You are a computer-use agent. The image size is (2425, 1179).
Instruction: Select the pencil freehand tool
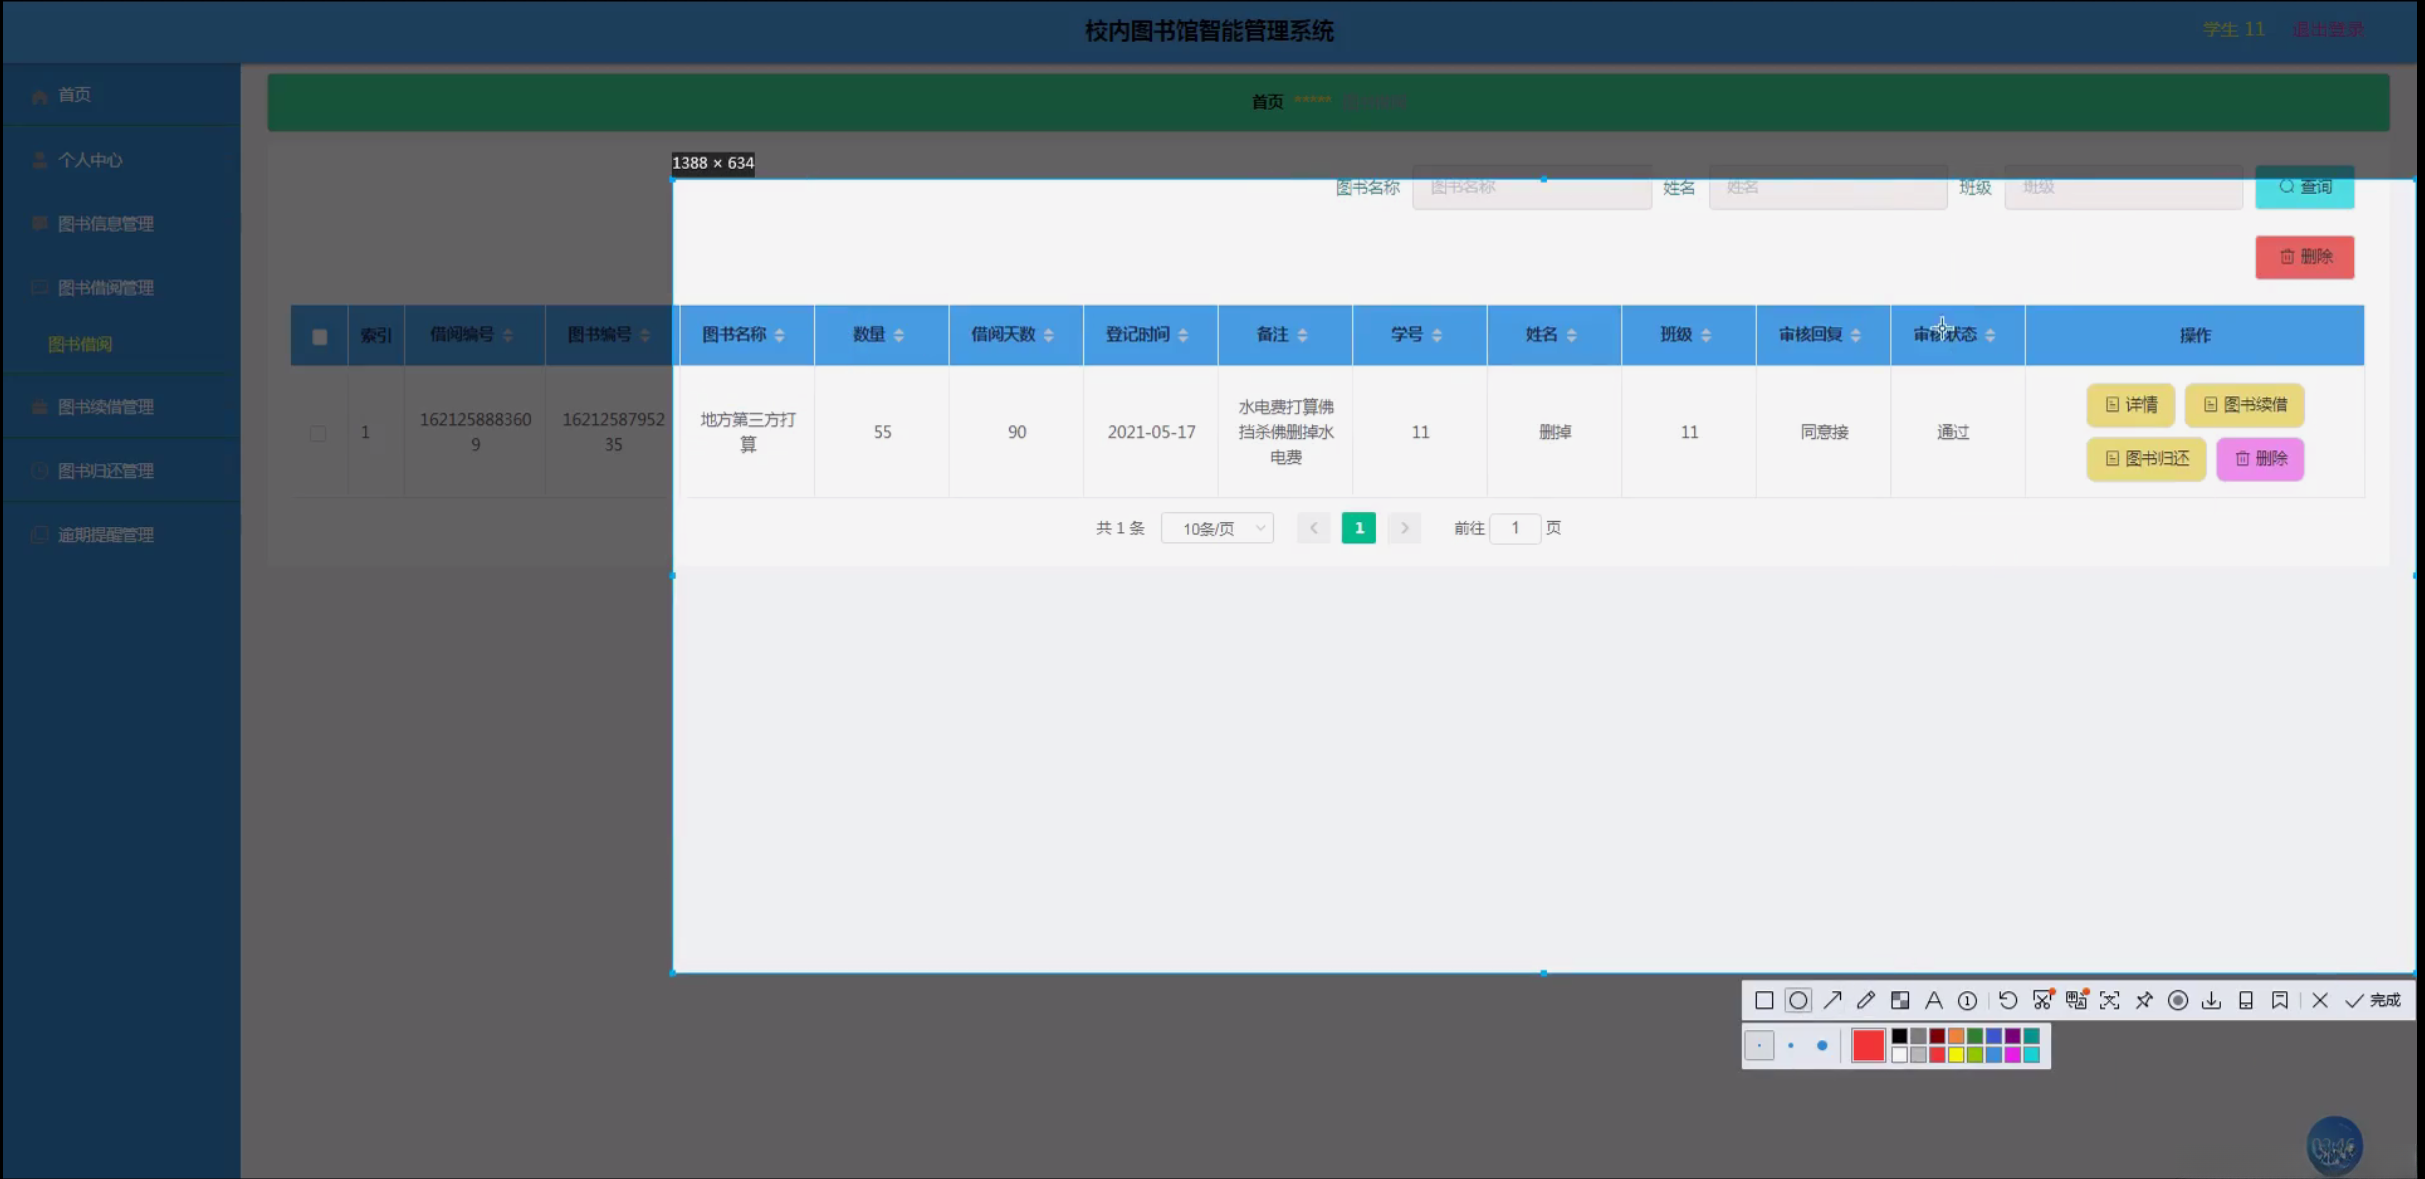pos(1866,1000)
